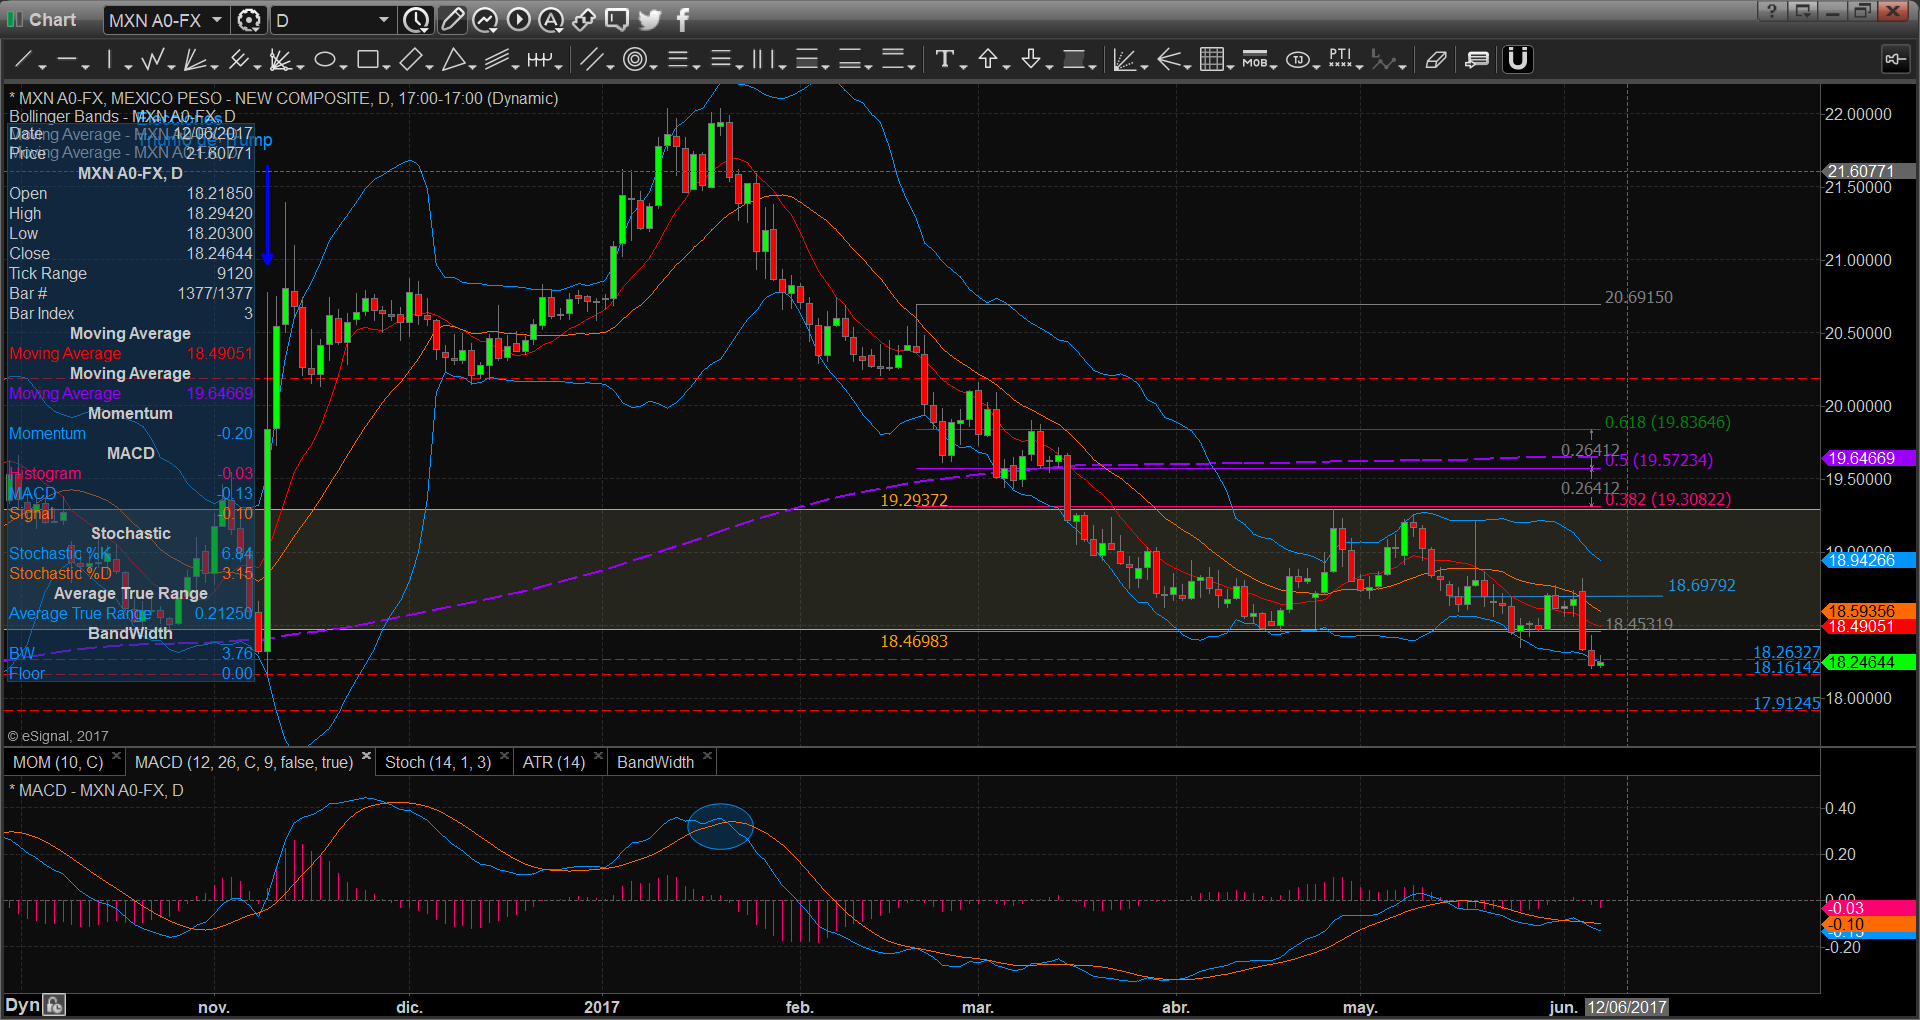Share chart via Twitter icon
The height and width of the screenshot is (1020, 1920).
650,20
